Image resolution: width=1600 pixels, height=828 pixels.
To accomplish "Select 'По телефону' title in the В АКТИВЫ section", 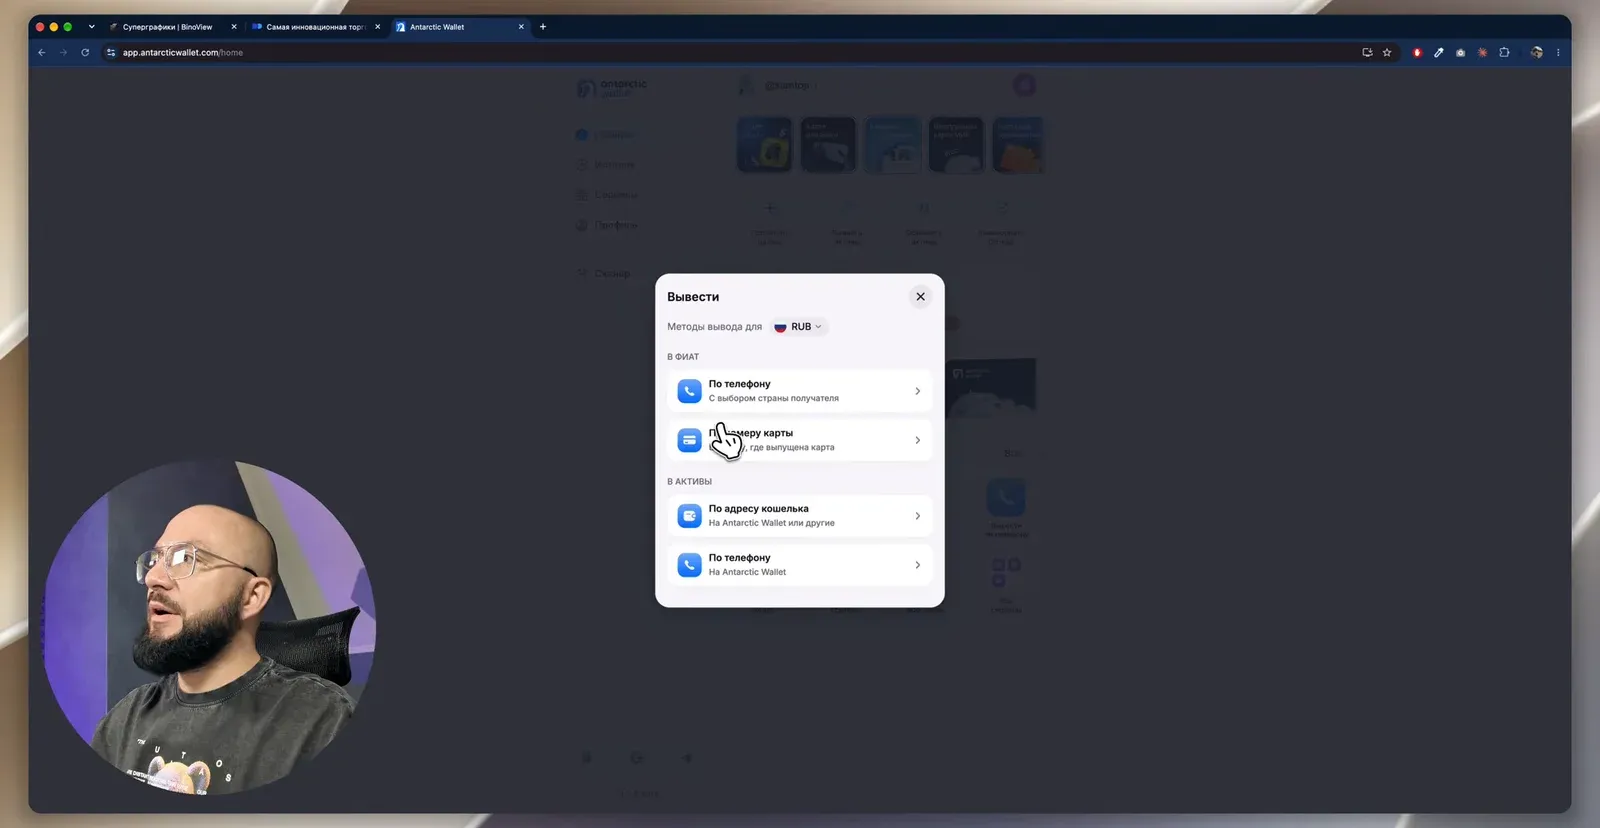I will 740,558.
